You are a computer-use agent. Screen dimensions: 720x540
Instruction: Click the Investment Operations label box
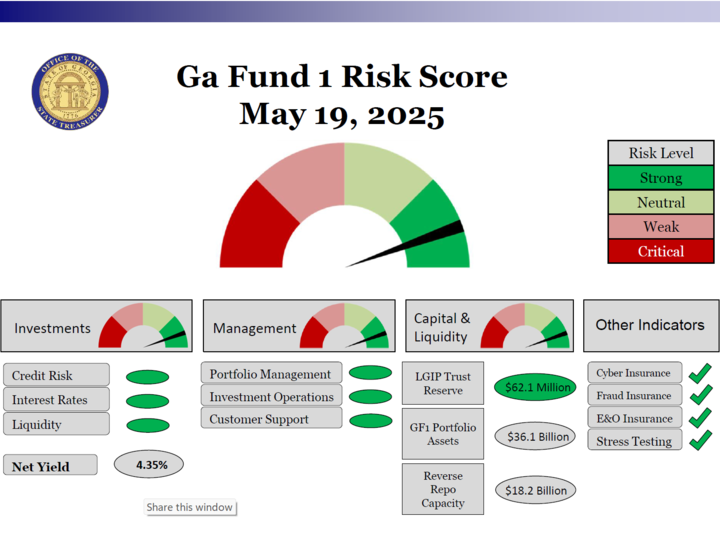271,396
